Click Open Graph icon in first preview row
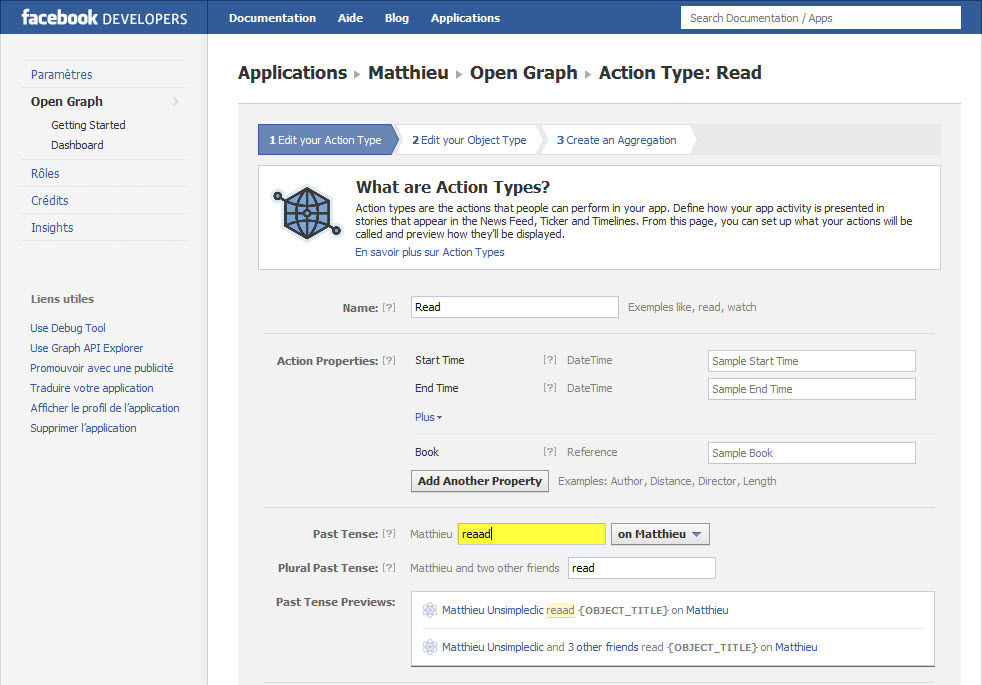 click(430, 610)
